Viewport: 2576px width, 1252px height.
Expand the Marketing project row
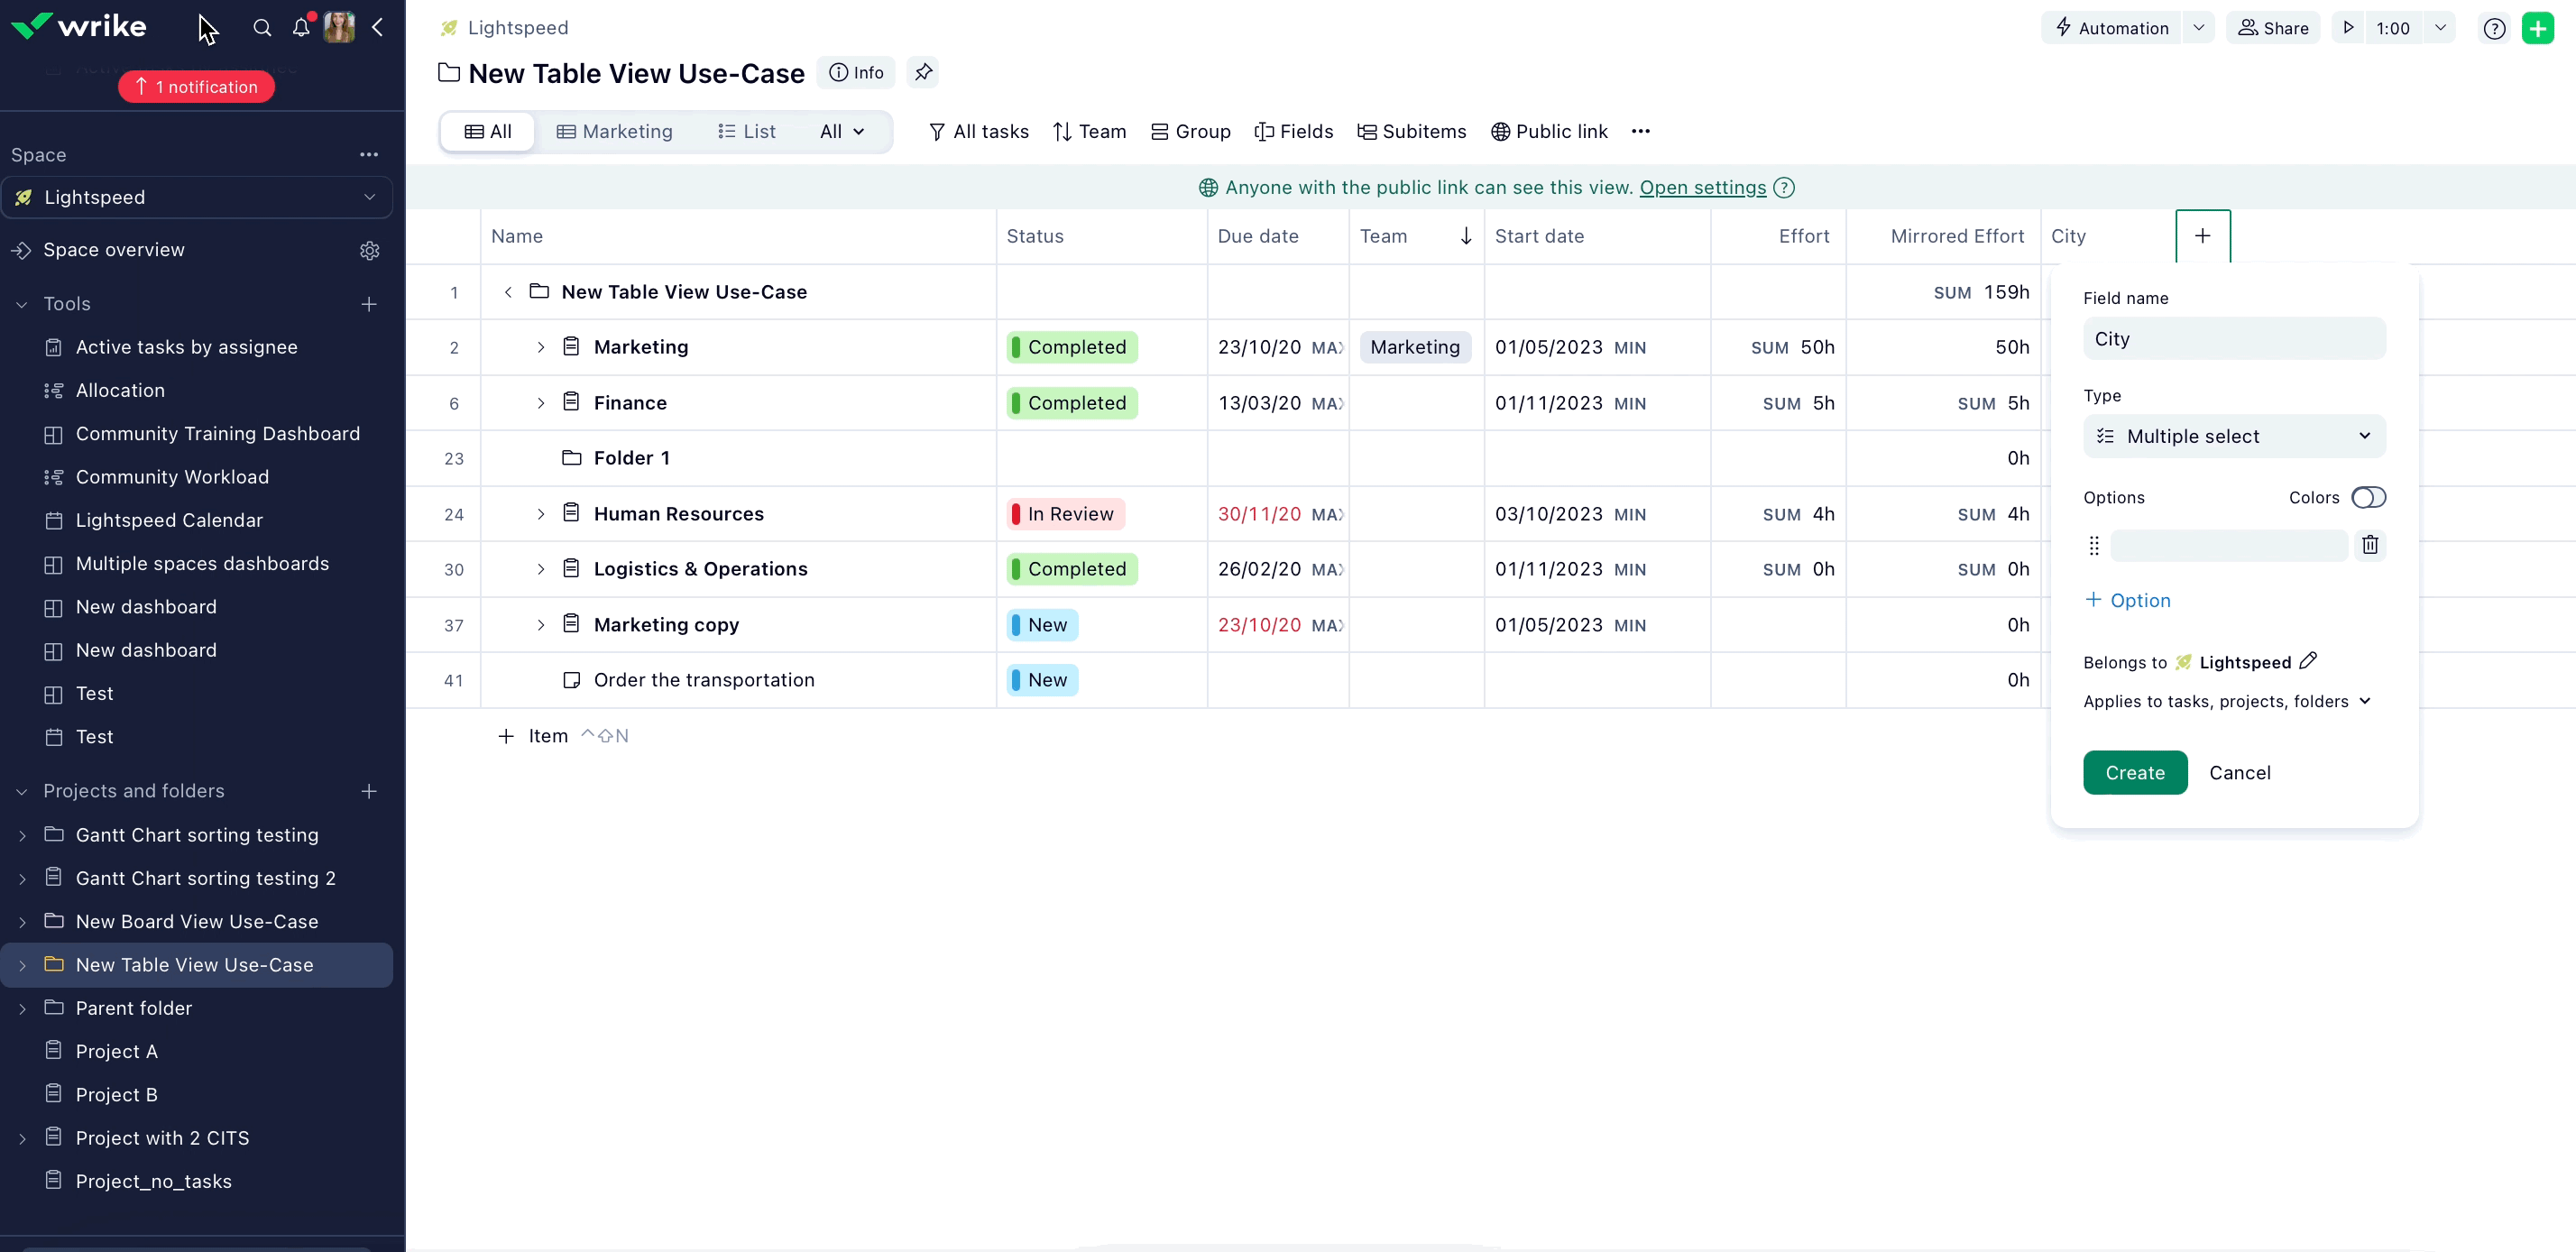tap(540, 347)
